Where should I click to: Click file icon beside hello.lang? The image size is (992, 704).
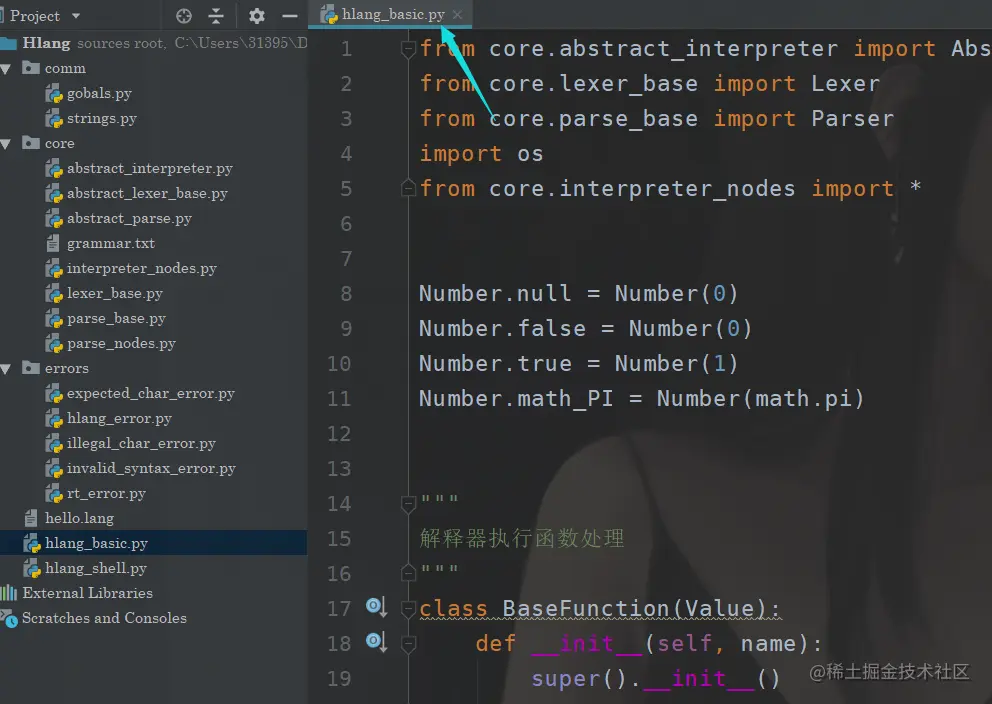tap(31, 518)
